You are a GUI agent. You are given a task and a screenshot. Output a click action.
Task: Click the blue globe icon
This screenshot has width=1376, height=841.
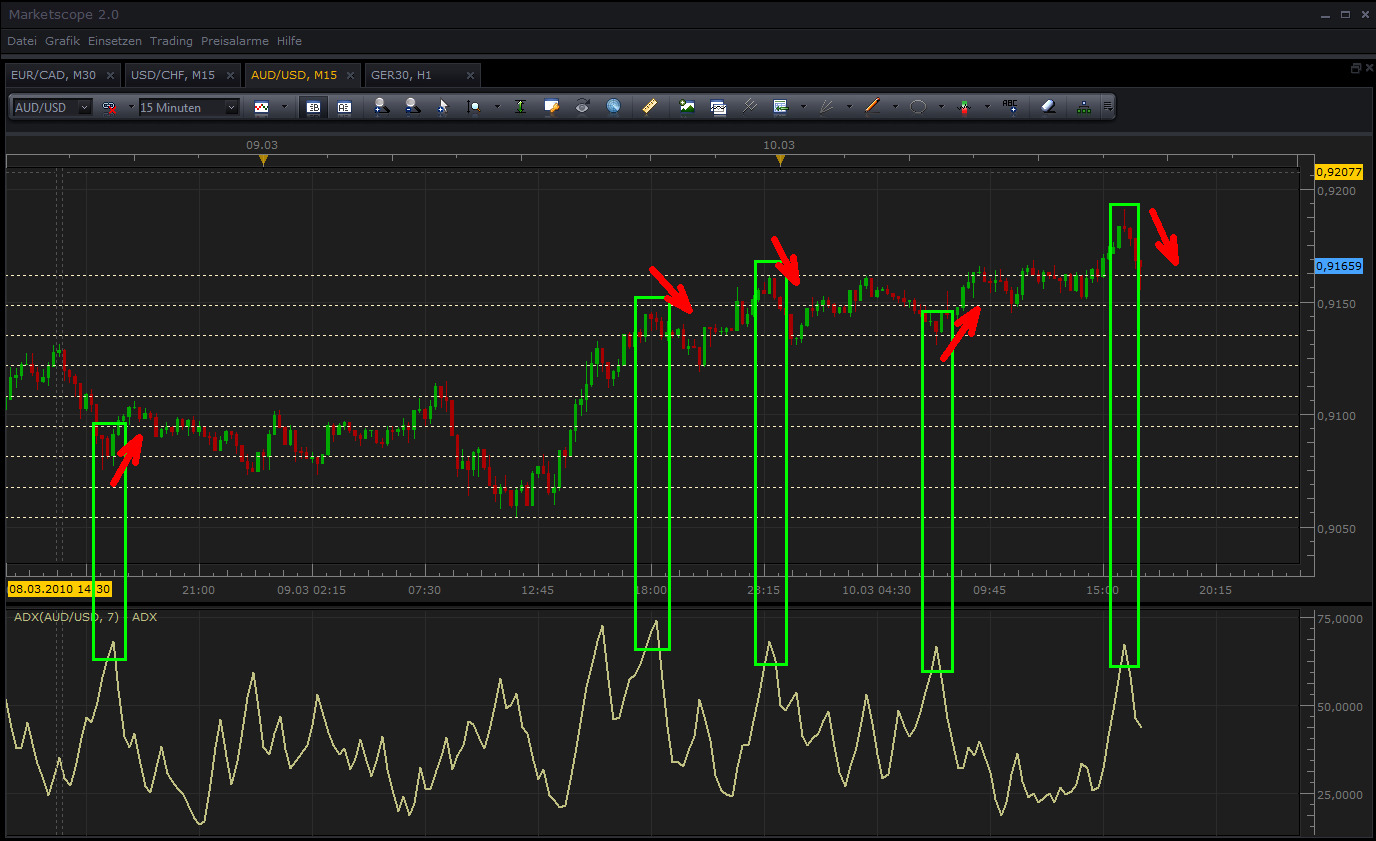(x=613, y=107)
